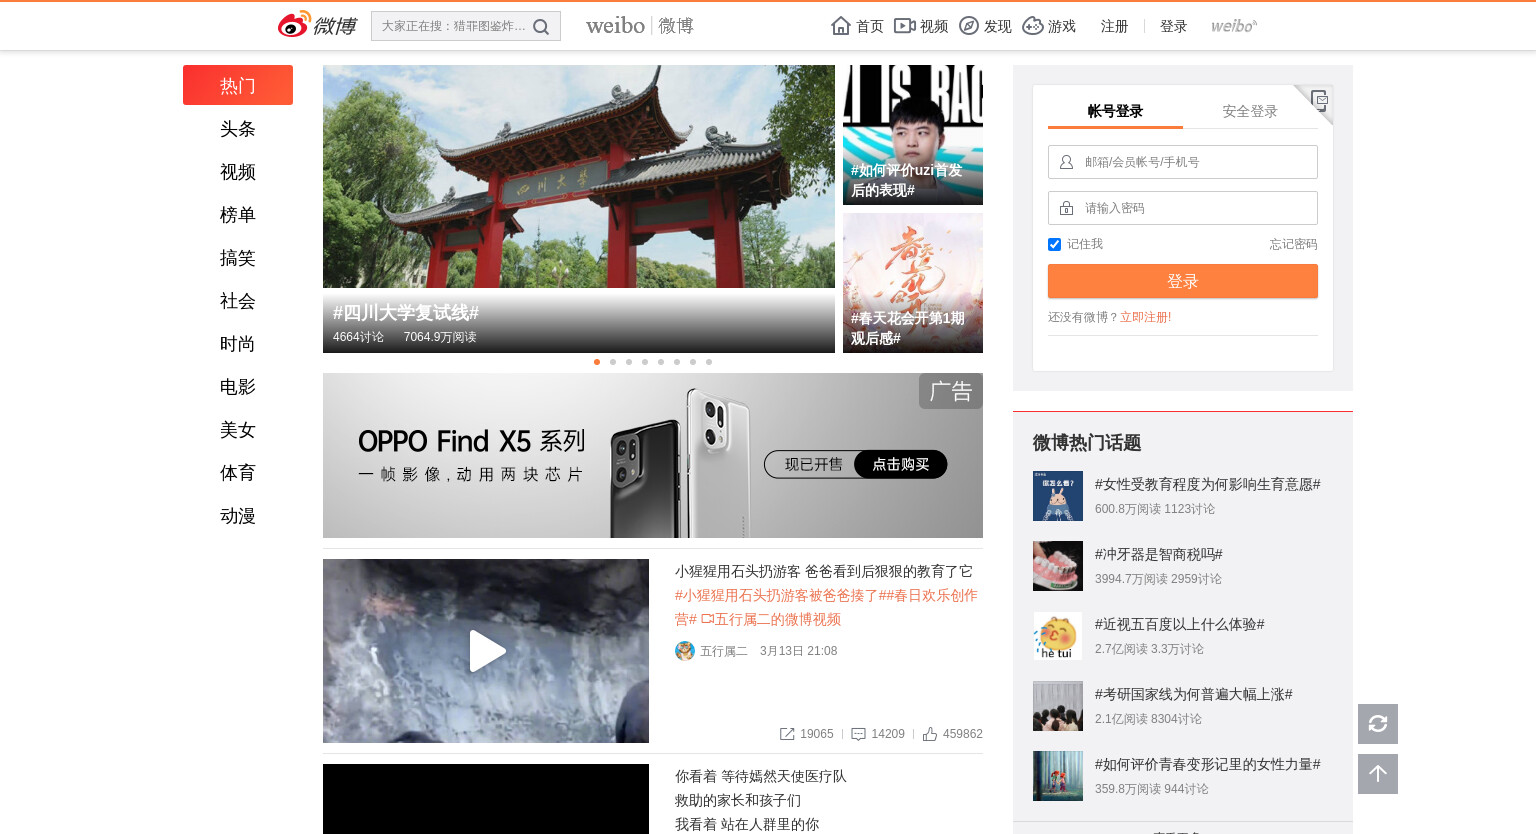Open 首页 home icon link
This screenshot has width=1536, height=834.
pos(841,26)
